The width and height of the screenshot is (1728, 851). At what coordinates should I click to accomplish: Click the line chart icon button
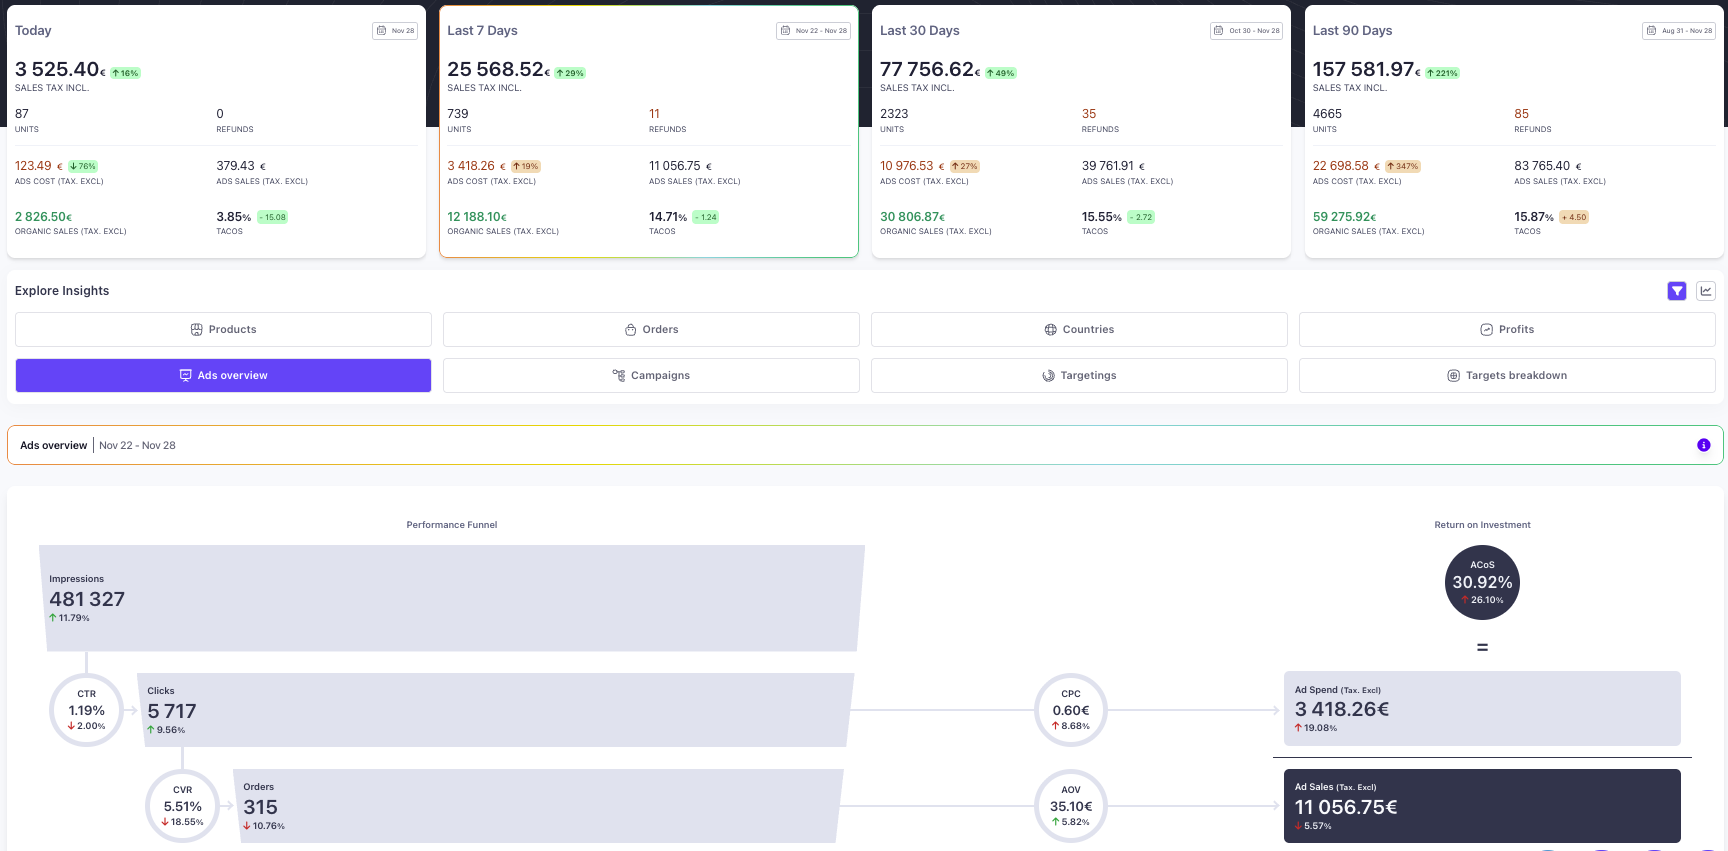pyautogui.click(x=1706, y=291)
